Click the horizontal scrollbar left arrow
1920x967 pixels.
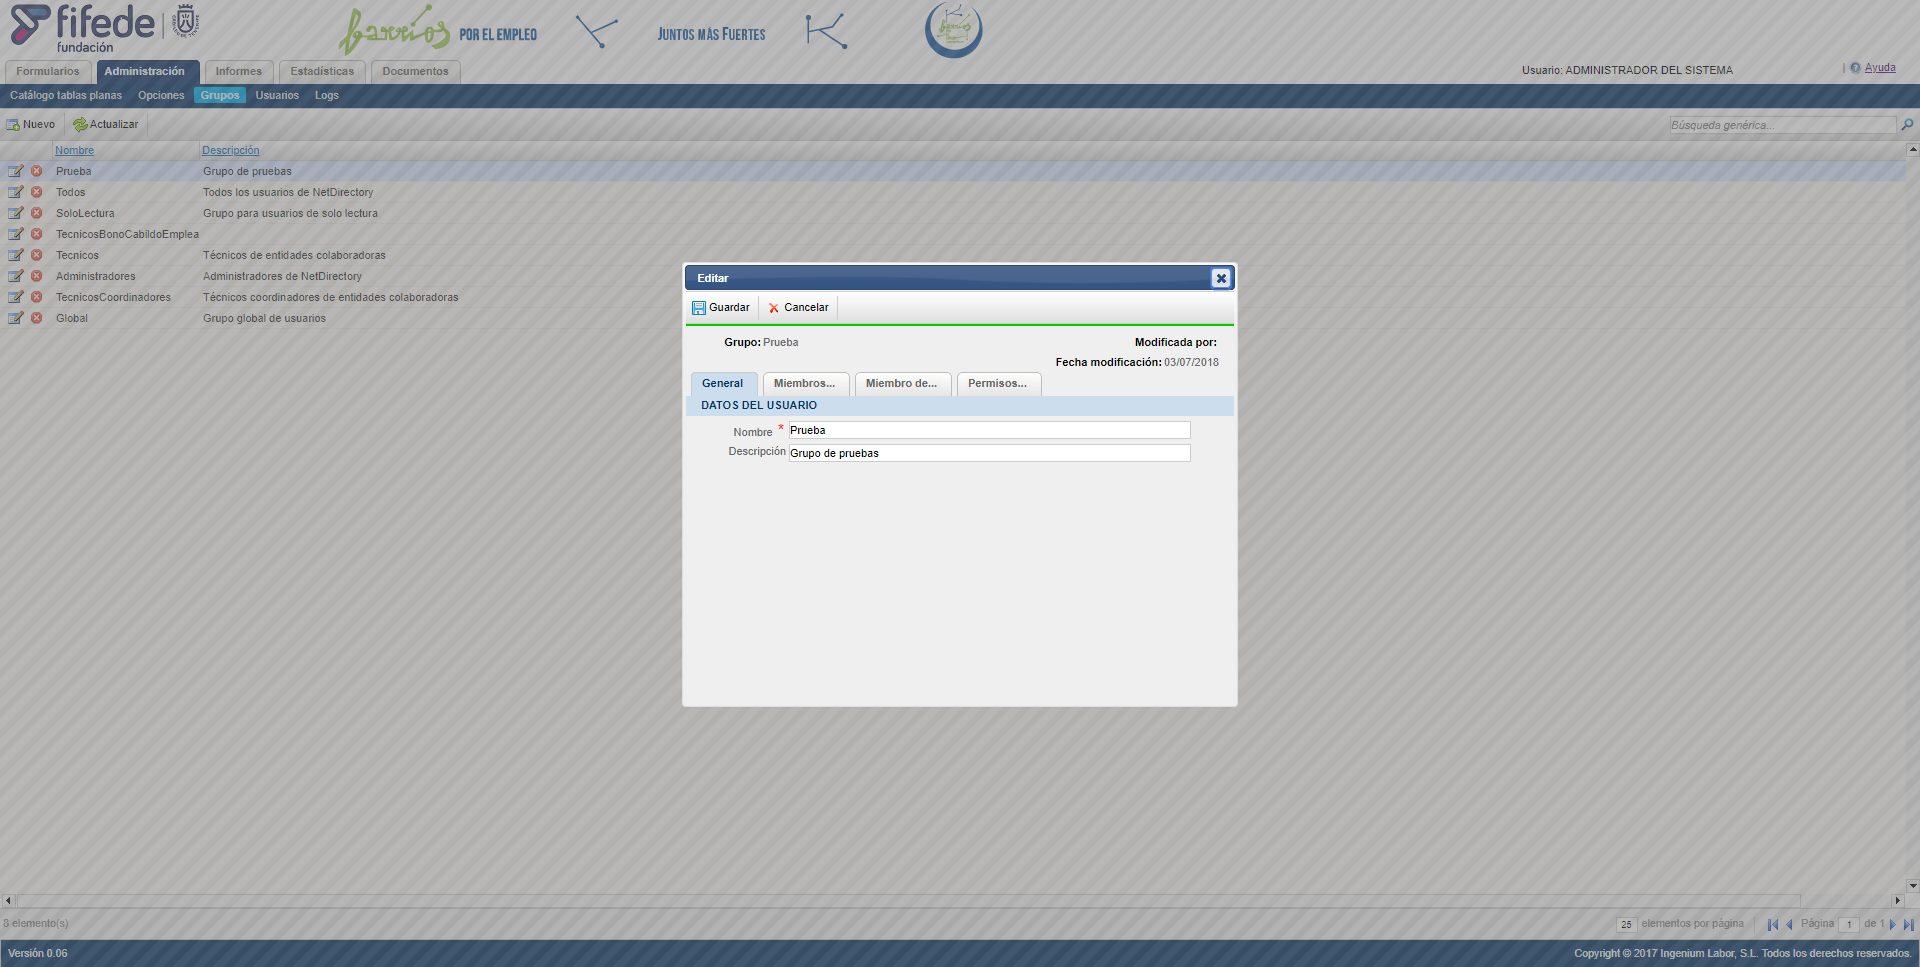[8, 901]
